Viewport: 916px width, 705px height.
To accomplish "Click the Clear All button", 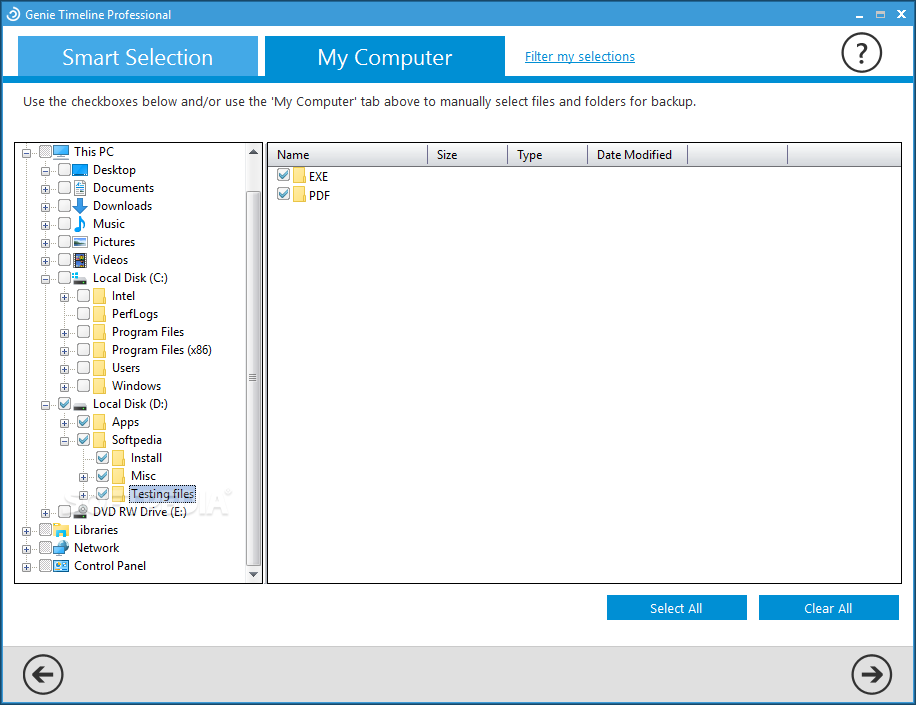I will pos(828,607).
